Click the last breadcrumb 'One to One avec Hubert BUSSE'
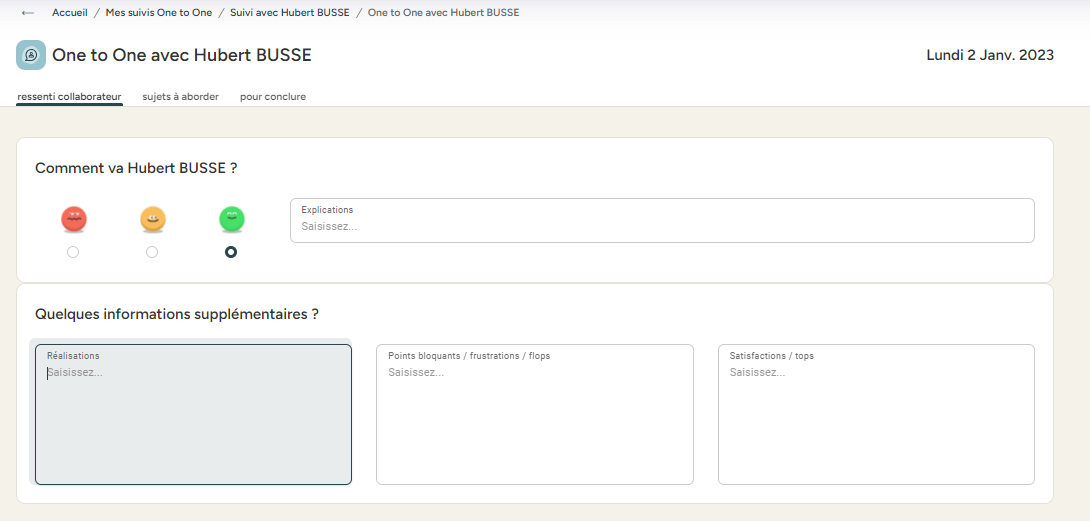Image resolution: width=1090 pixels, height=521 pixels. pos(443,13)
